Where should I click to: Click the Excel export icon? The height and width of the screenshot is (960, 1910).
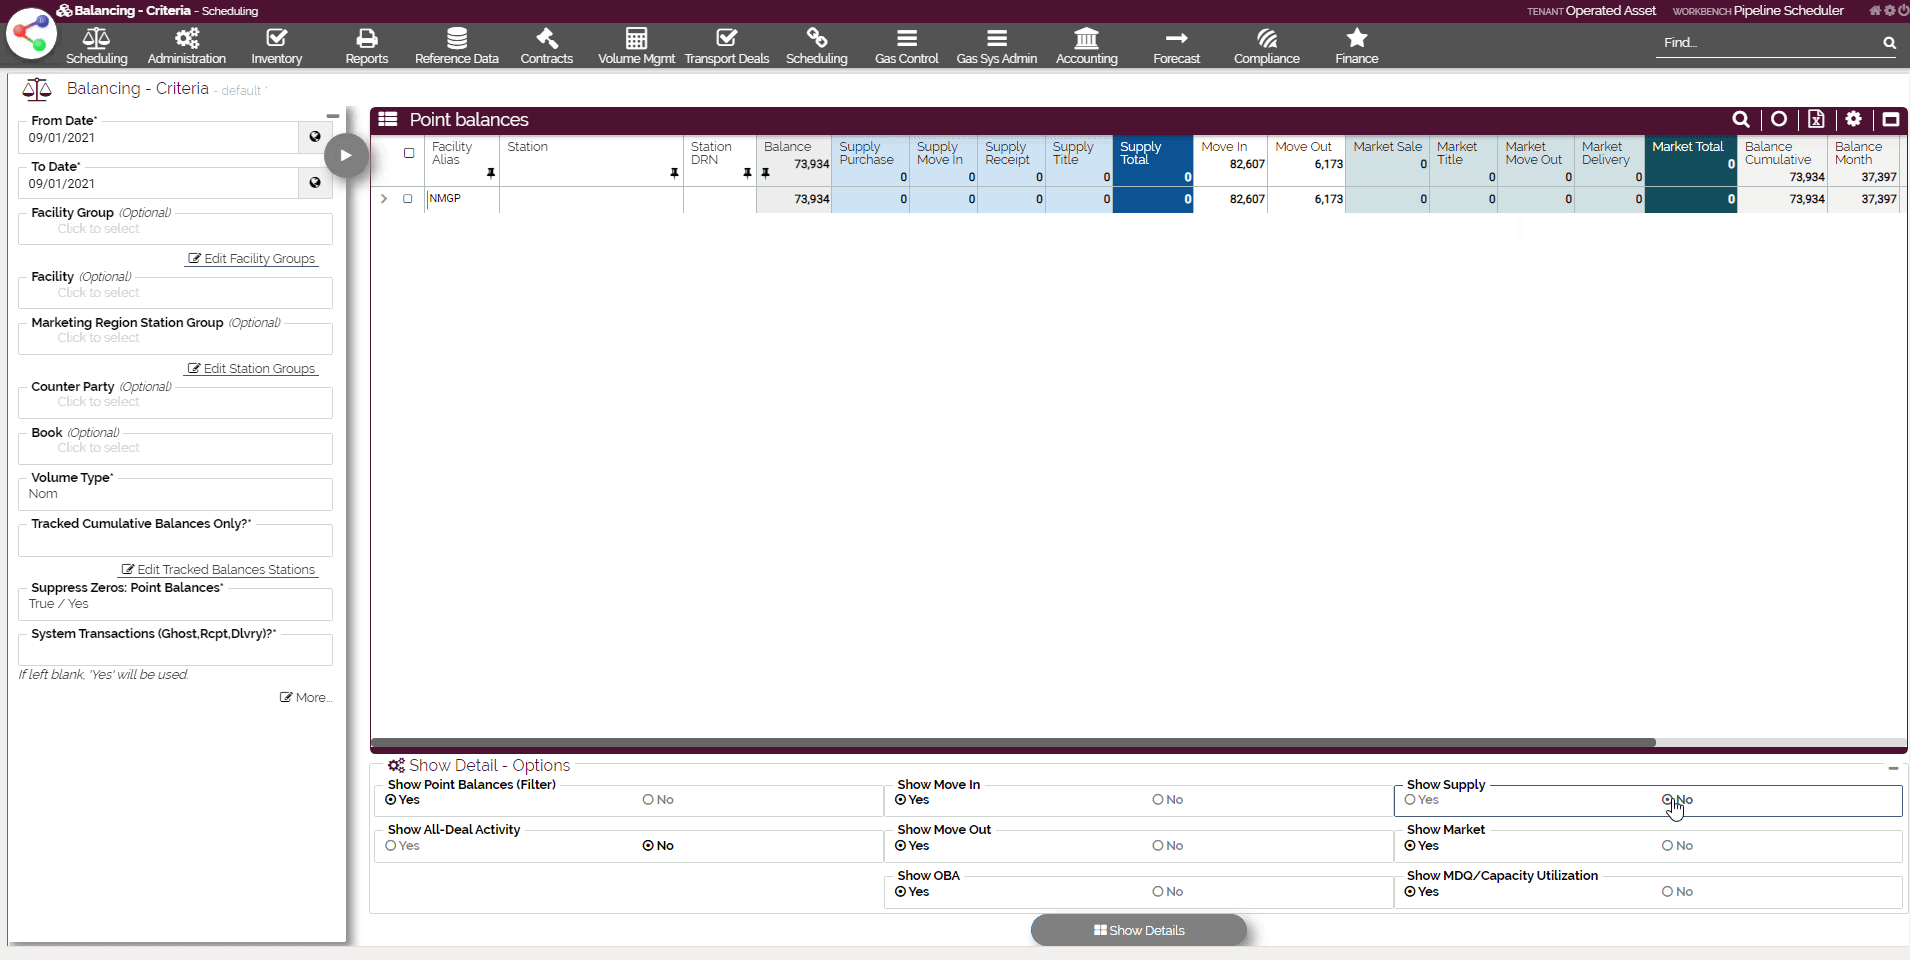(1816, 120)
